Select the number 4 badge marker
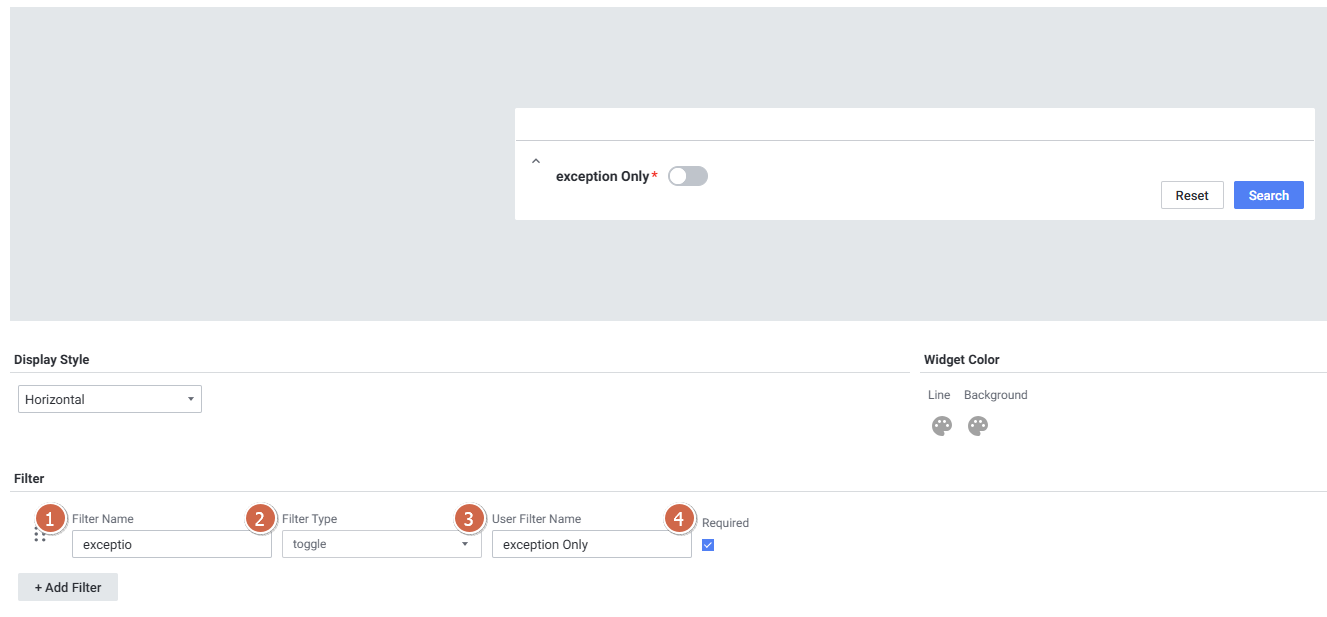The image size is (1327, 617). pyautogui.click(x=680, y=518)
